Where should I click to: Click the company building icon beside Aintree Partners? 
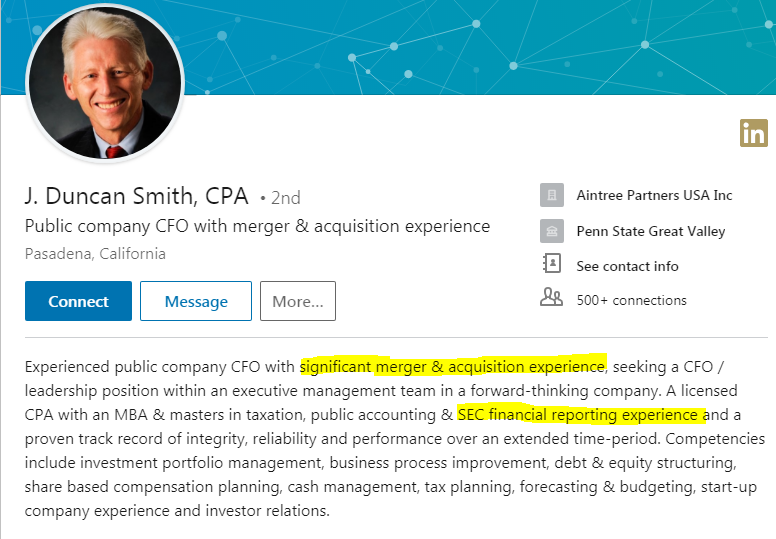[552, 195]
